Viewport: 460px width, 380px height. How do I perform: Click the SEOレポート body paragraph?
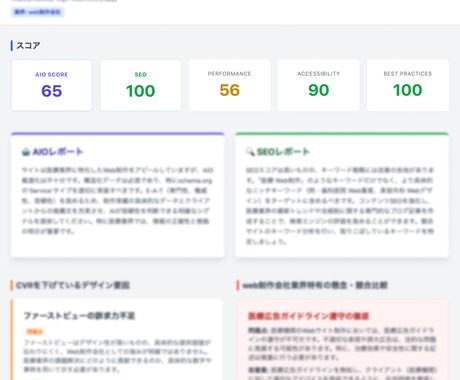coord(340,206)
